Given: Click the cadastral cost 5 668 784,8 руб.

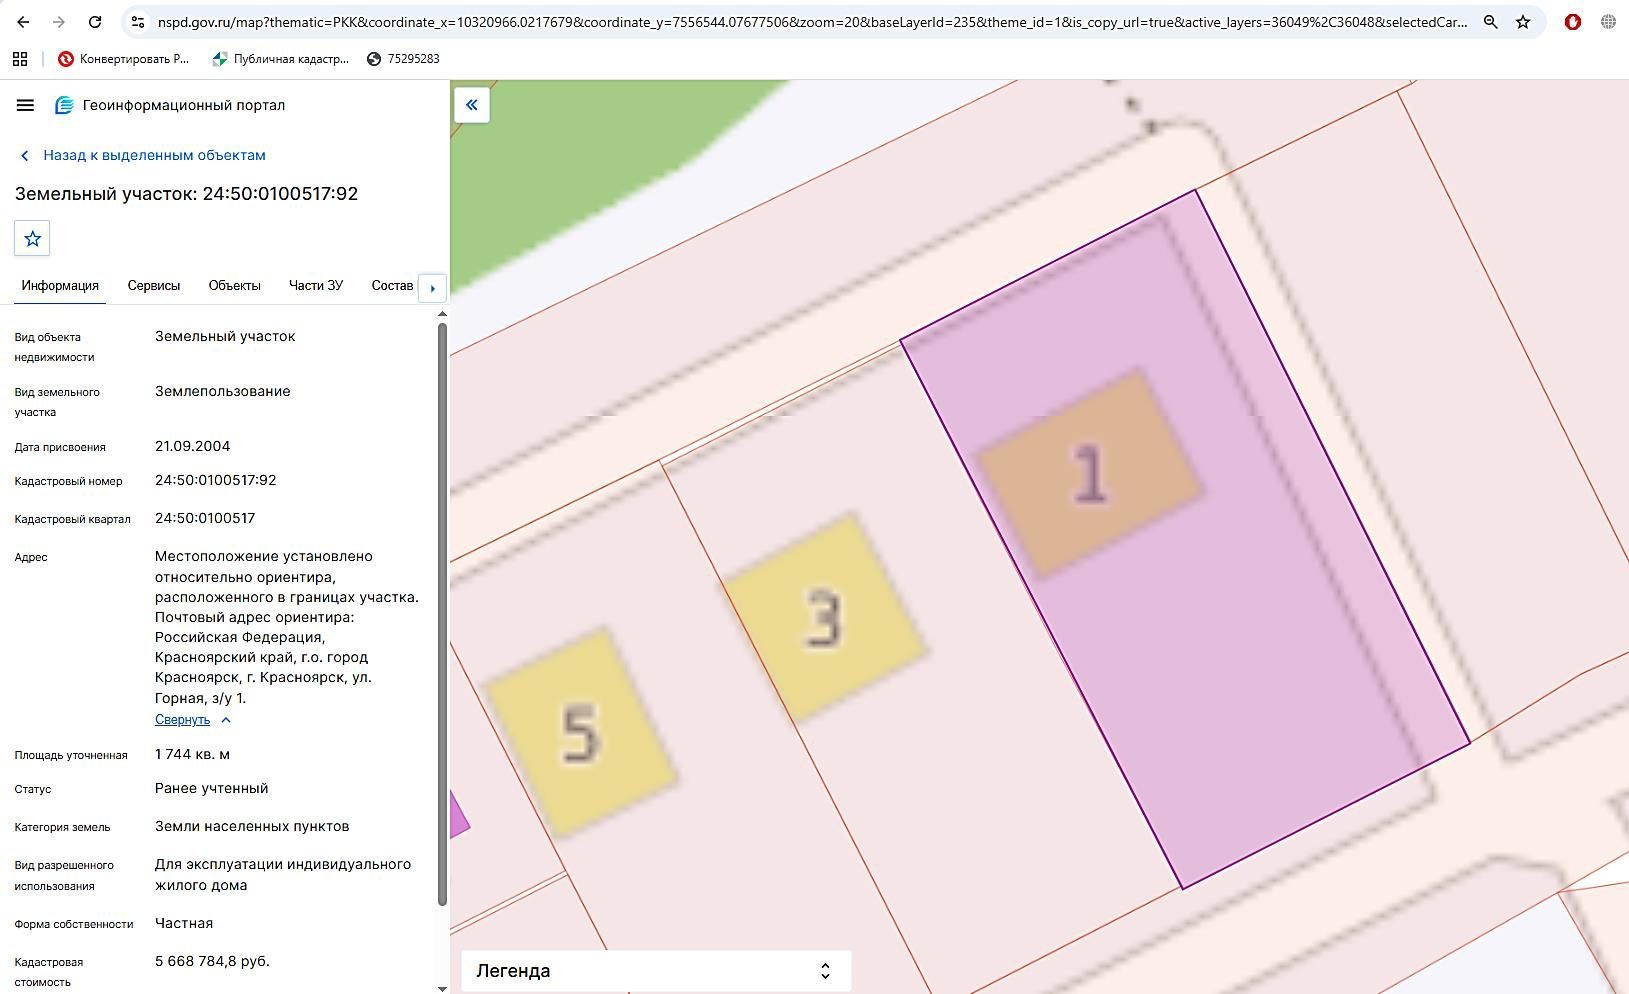Looking at the screenshot, I should pos(212,961).
